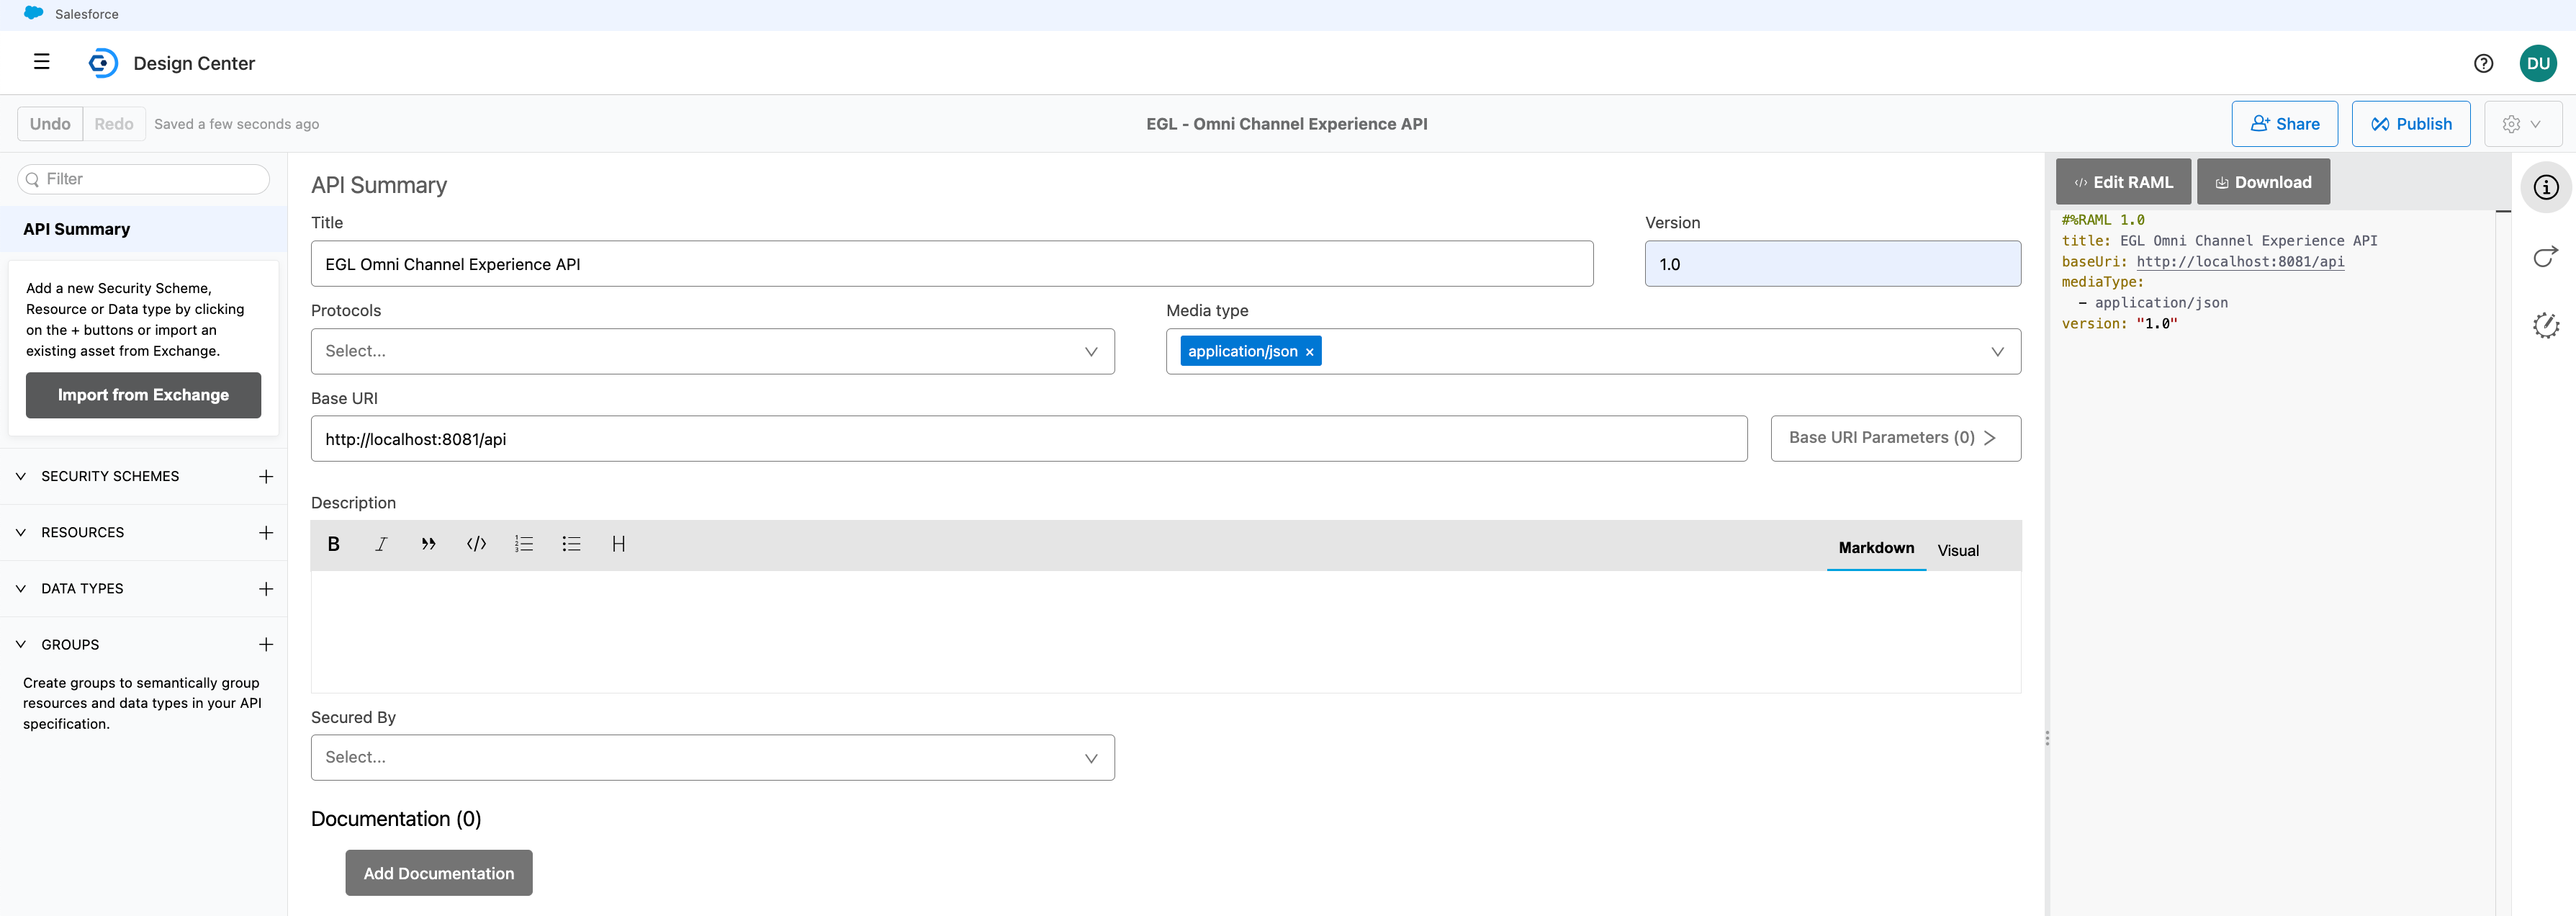Viewport: 2576px width, 916px height.
Task: Remove the application/json media type tag
Action: coord(1309,352)
